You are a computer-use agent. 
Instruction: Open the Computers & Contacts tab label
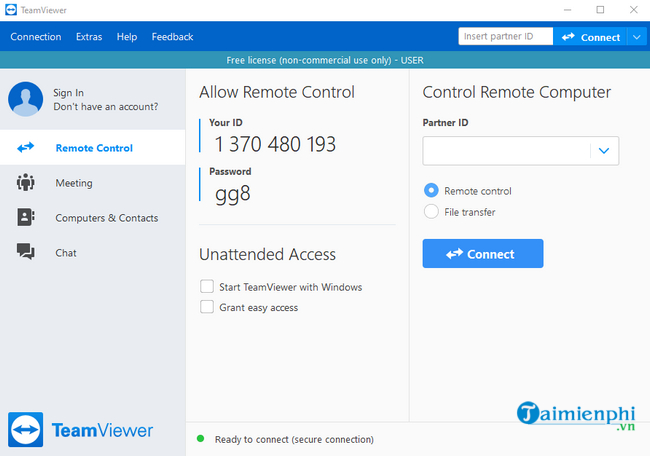pos(107,218)
